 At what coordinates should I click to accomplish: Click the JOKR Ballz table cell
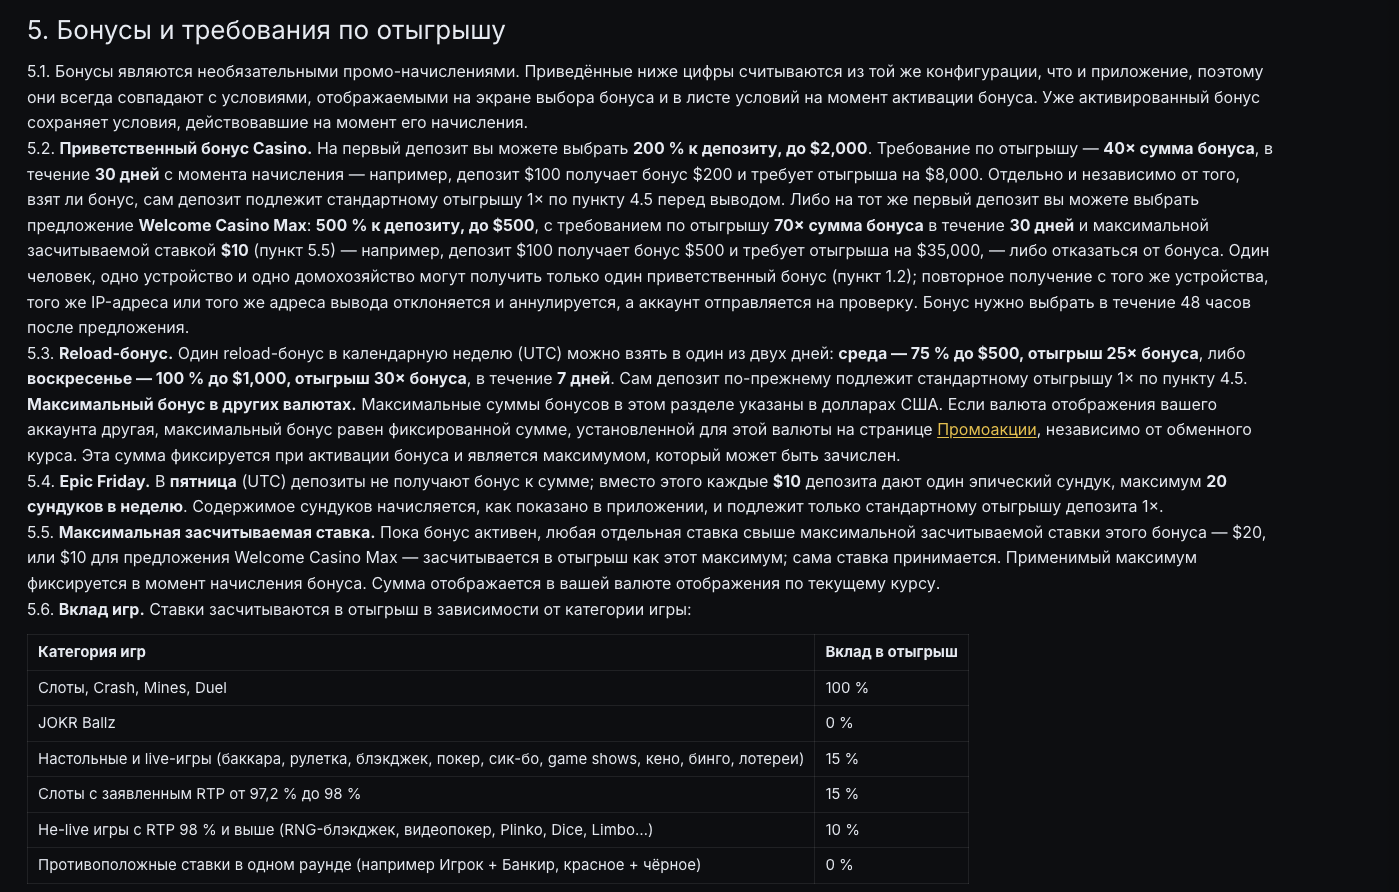421,723
